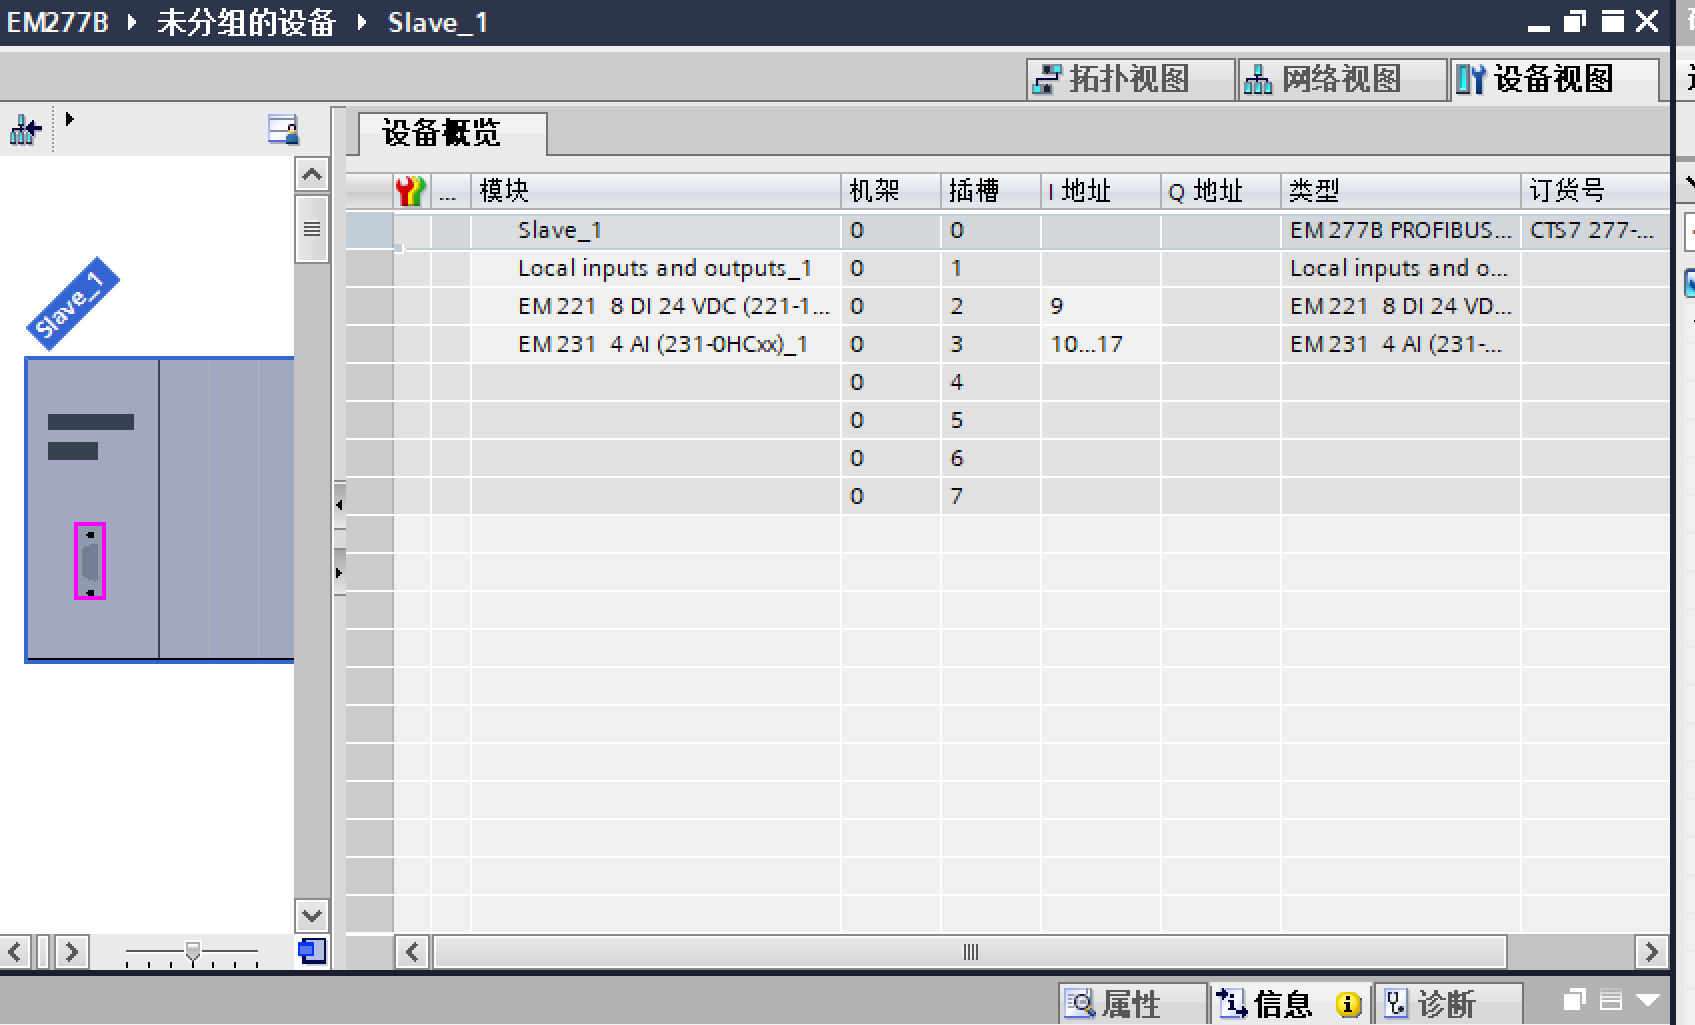The width and height of the screenshot is (1695, 1025).
Task: Expand the overview pane with right splitter arrow
Action: point(339,573)
